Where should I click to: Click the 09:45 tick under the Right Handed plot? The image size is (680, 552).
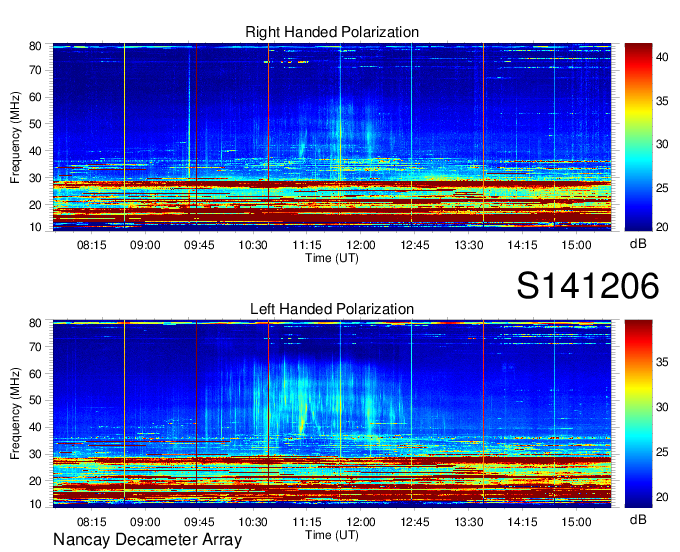[199, 245]
